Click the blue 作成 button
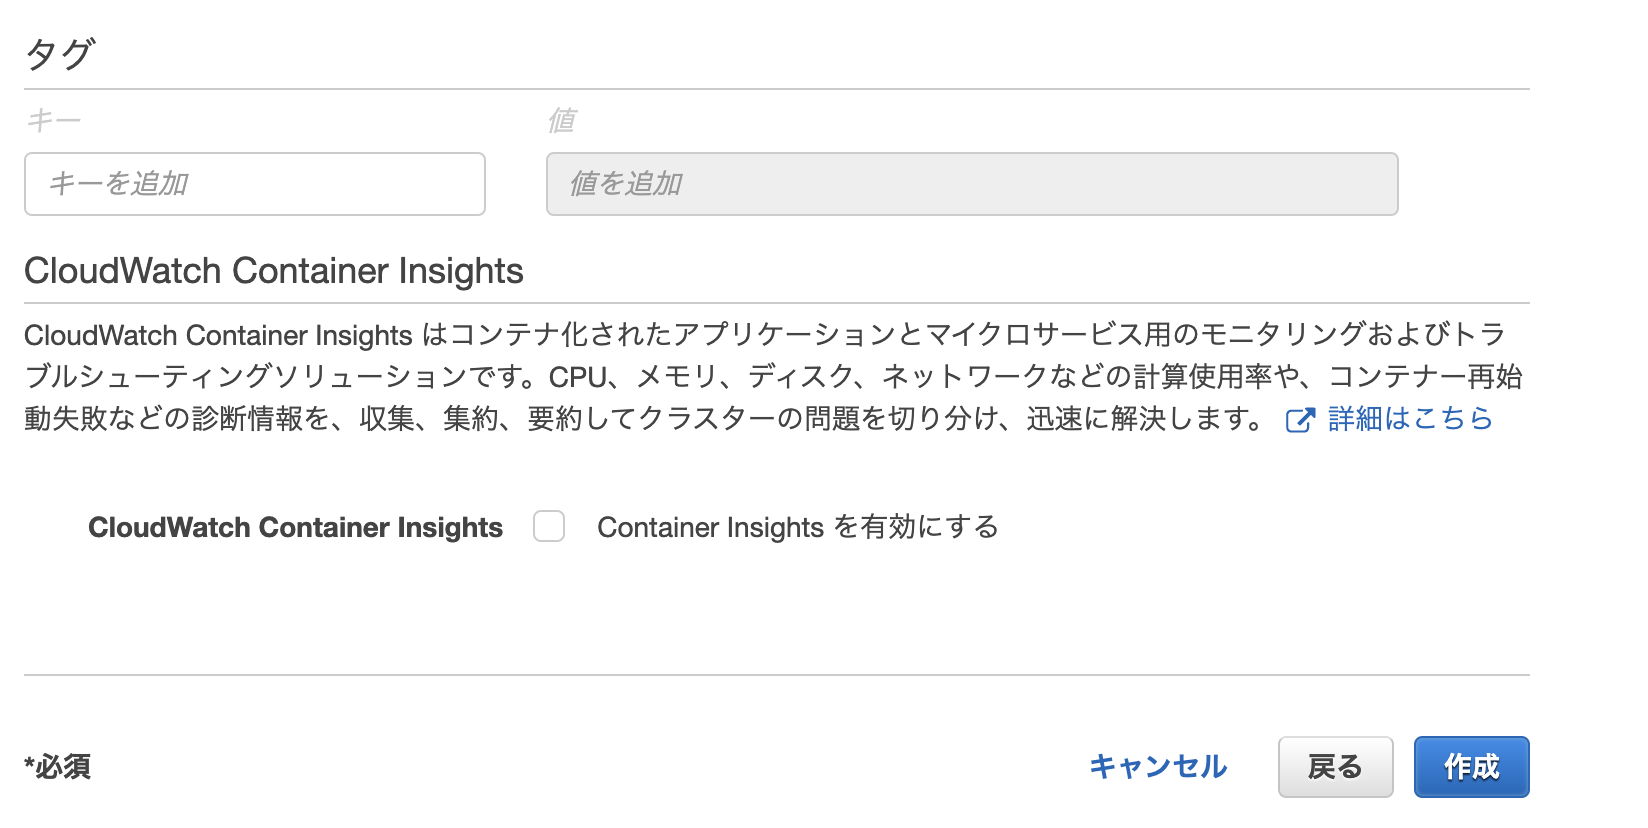The image size is (1648, 828). [1471, 767]
